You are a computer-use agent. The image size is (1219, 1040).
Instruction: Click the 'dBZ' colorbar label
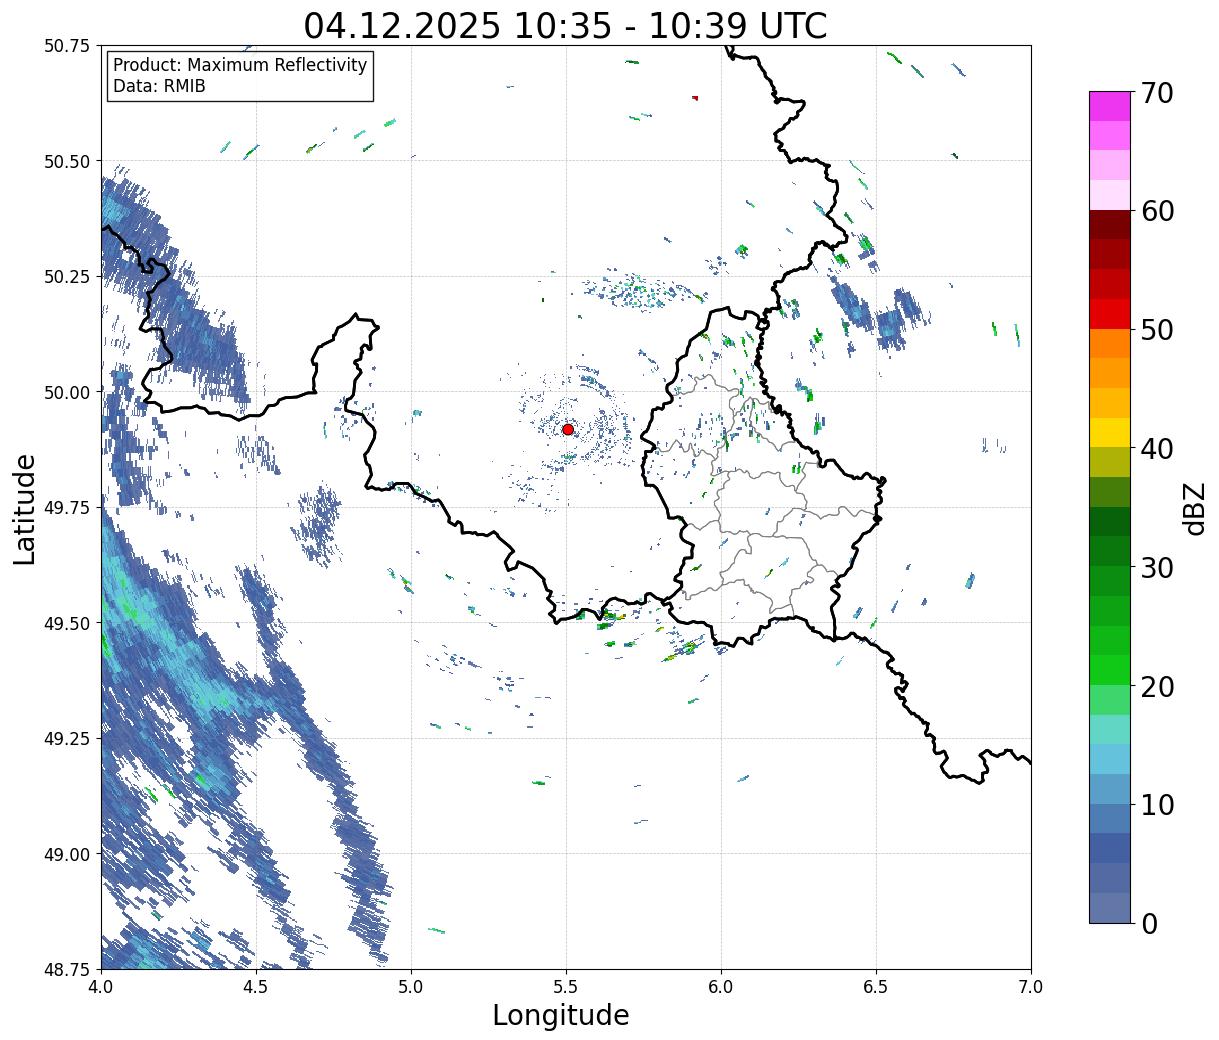1194,508
